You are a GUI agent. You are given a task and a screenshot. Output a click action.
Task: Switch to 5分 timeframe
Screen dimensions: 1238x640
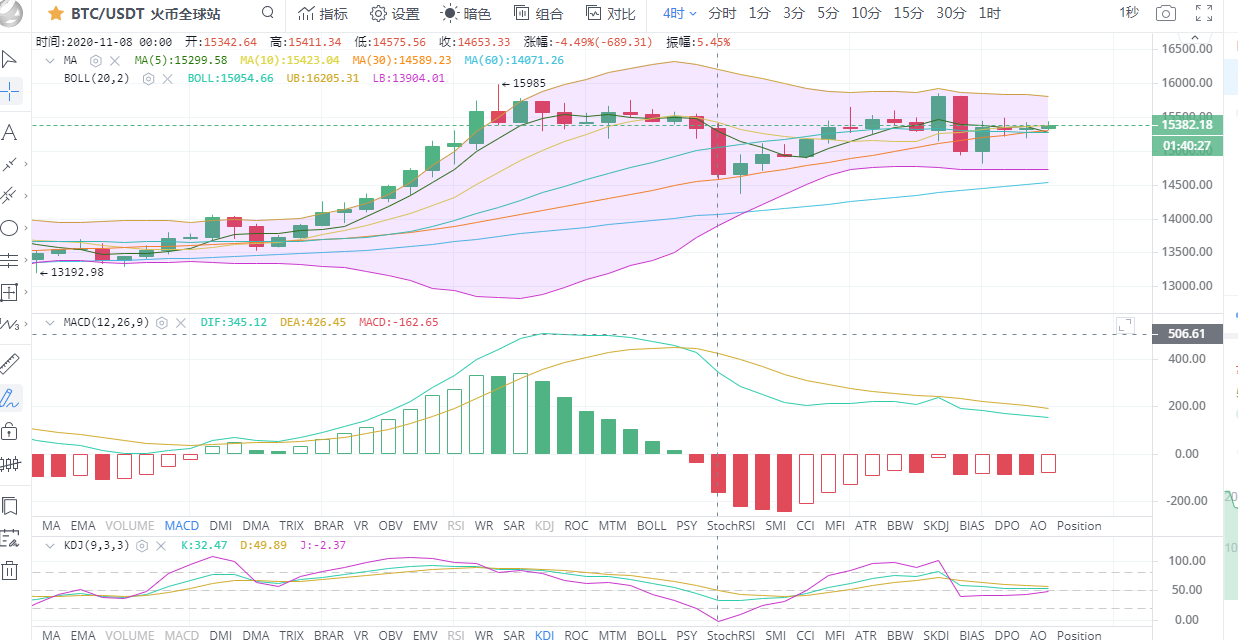828,13
